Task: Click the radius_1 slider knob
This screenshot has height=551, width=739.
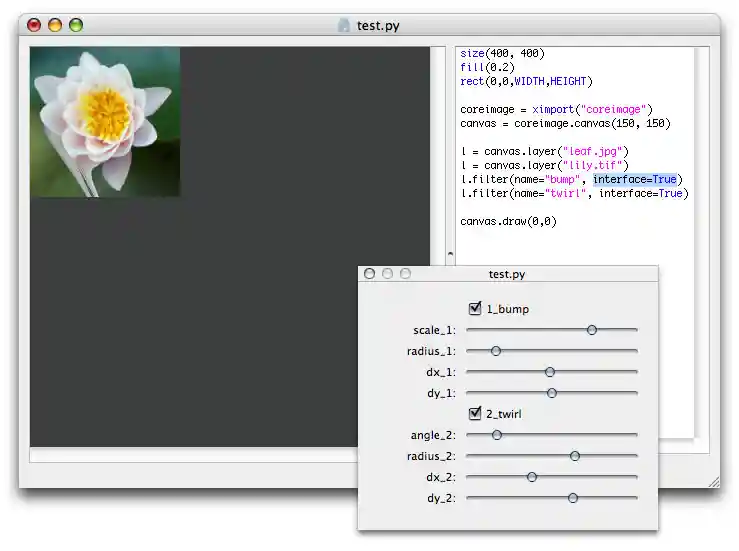Action: [x=496, y=351]
